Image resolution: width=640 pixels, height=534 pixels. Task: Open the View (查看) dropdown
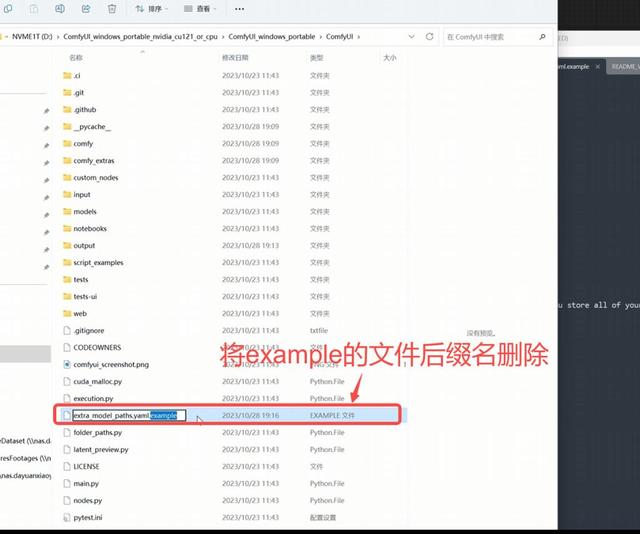[x=200, y=9]
